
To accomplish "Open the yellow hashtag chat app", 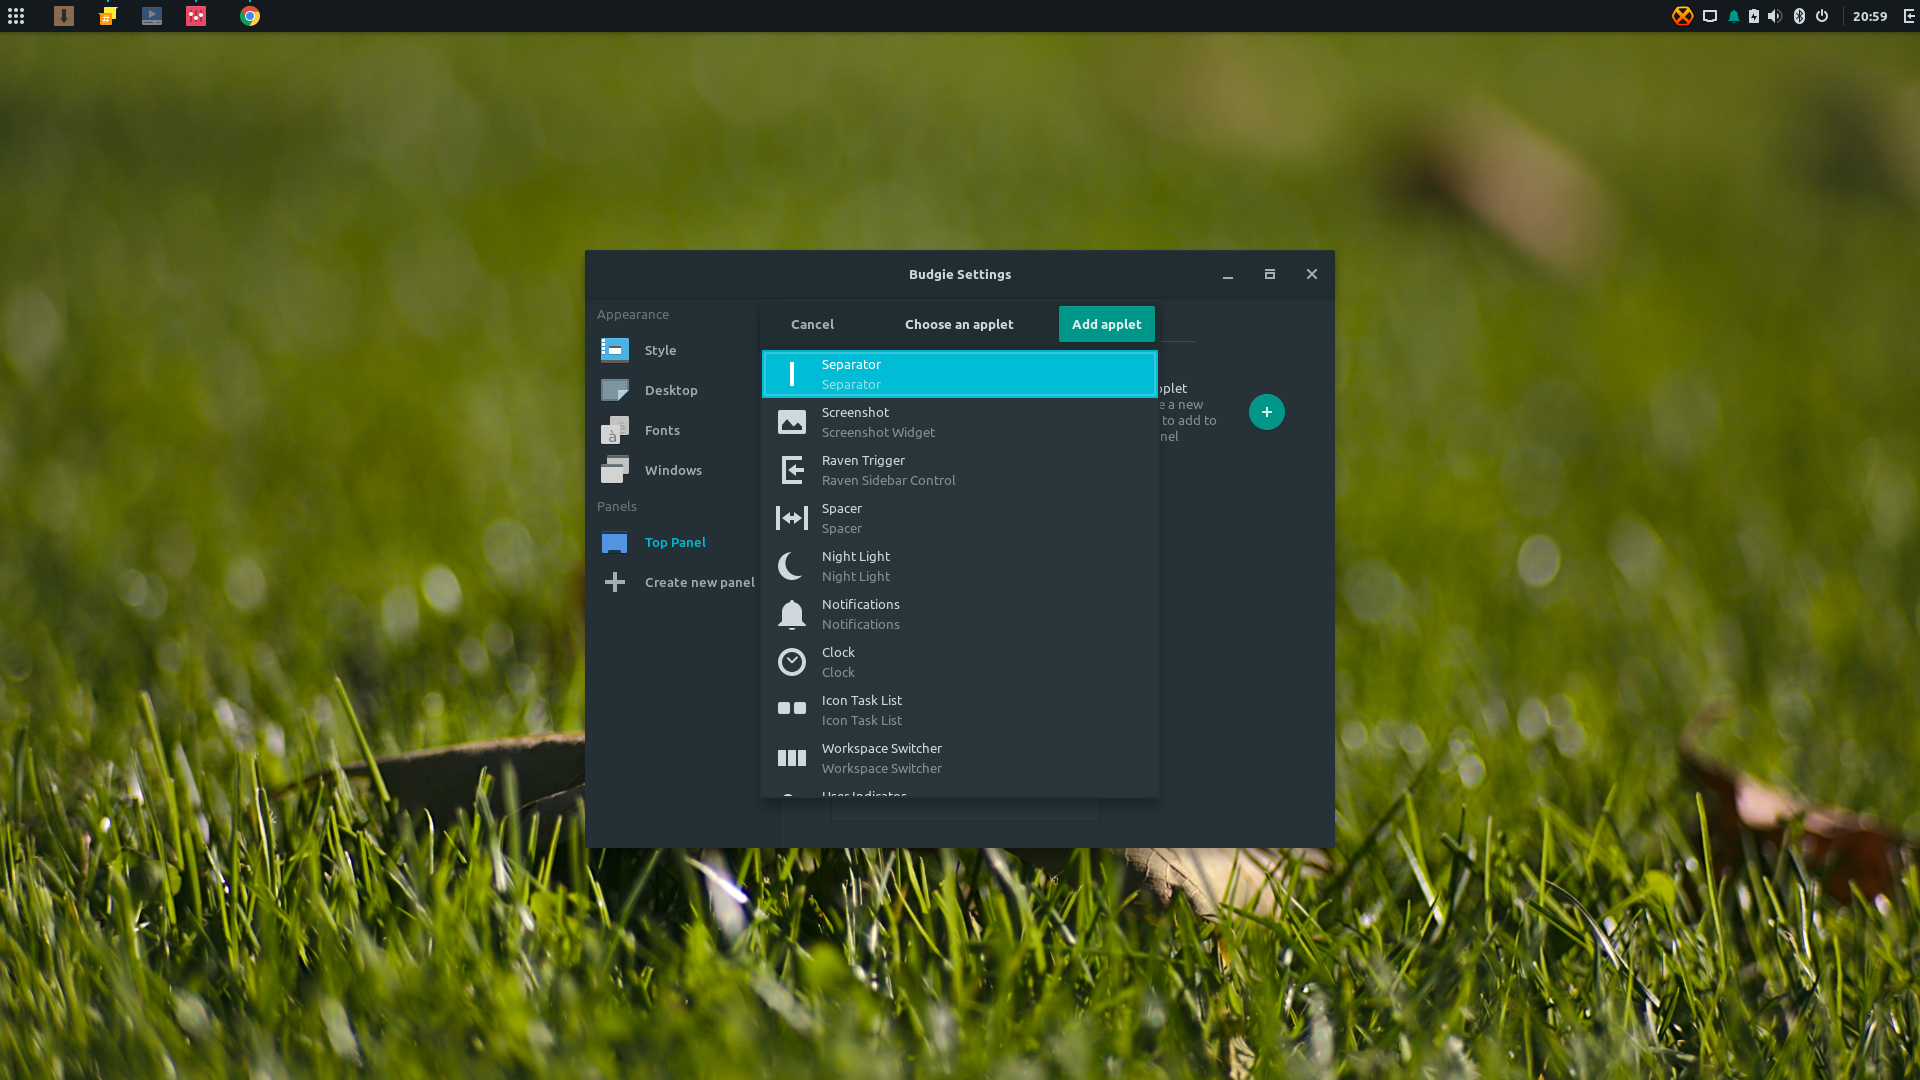I will click(107, 16).
